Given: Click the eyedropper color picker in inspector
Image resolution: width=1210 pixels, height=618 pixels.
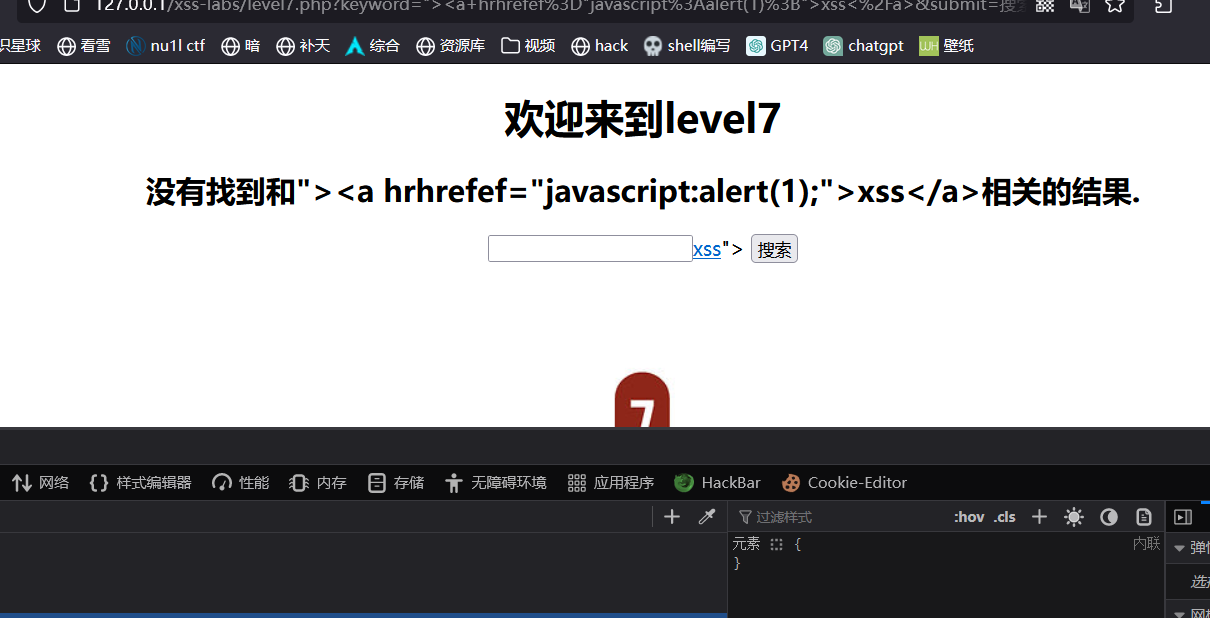Looking at the screenshot, I should 707,517.
